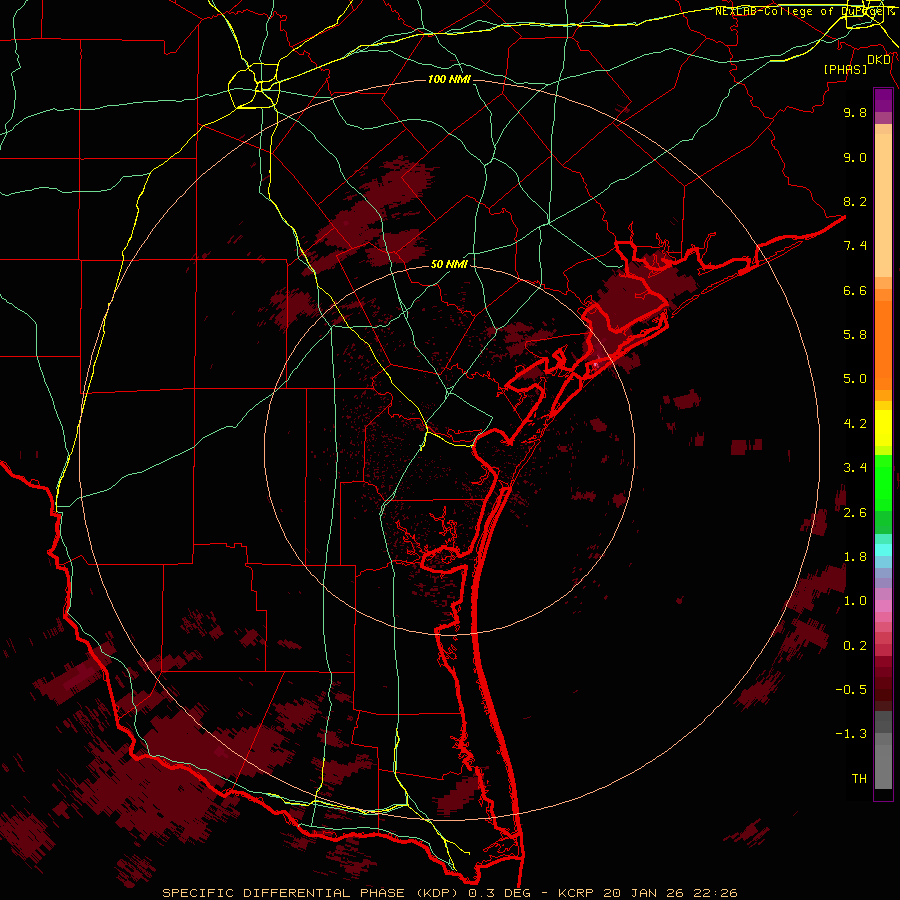This screenshot has width=900, height=900.
Task: Pick the orange color bar segment
Action: coord(883,344)
